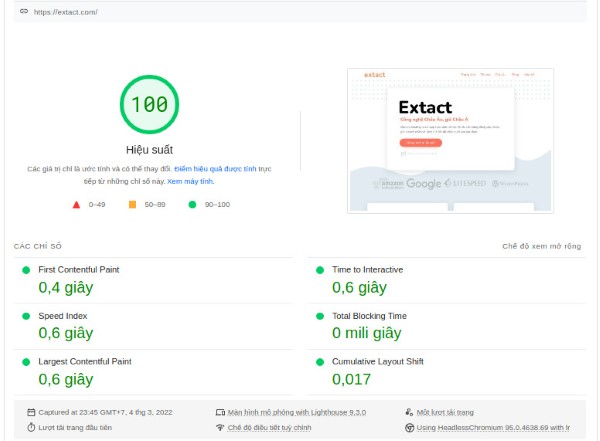
Task: Click the wifi throttling icon in footer
Action: (x=220, y=427)
